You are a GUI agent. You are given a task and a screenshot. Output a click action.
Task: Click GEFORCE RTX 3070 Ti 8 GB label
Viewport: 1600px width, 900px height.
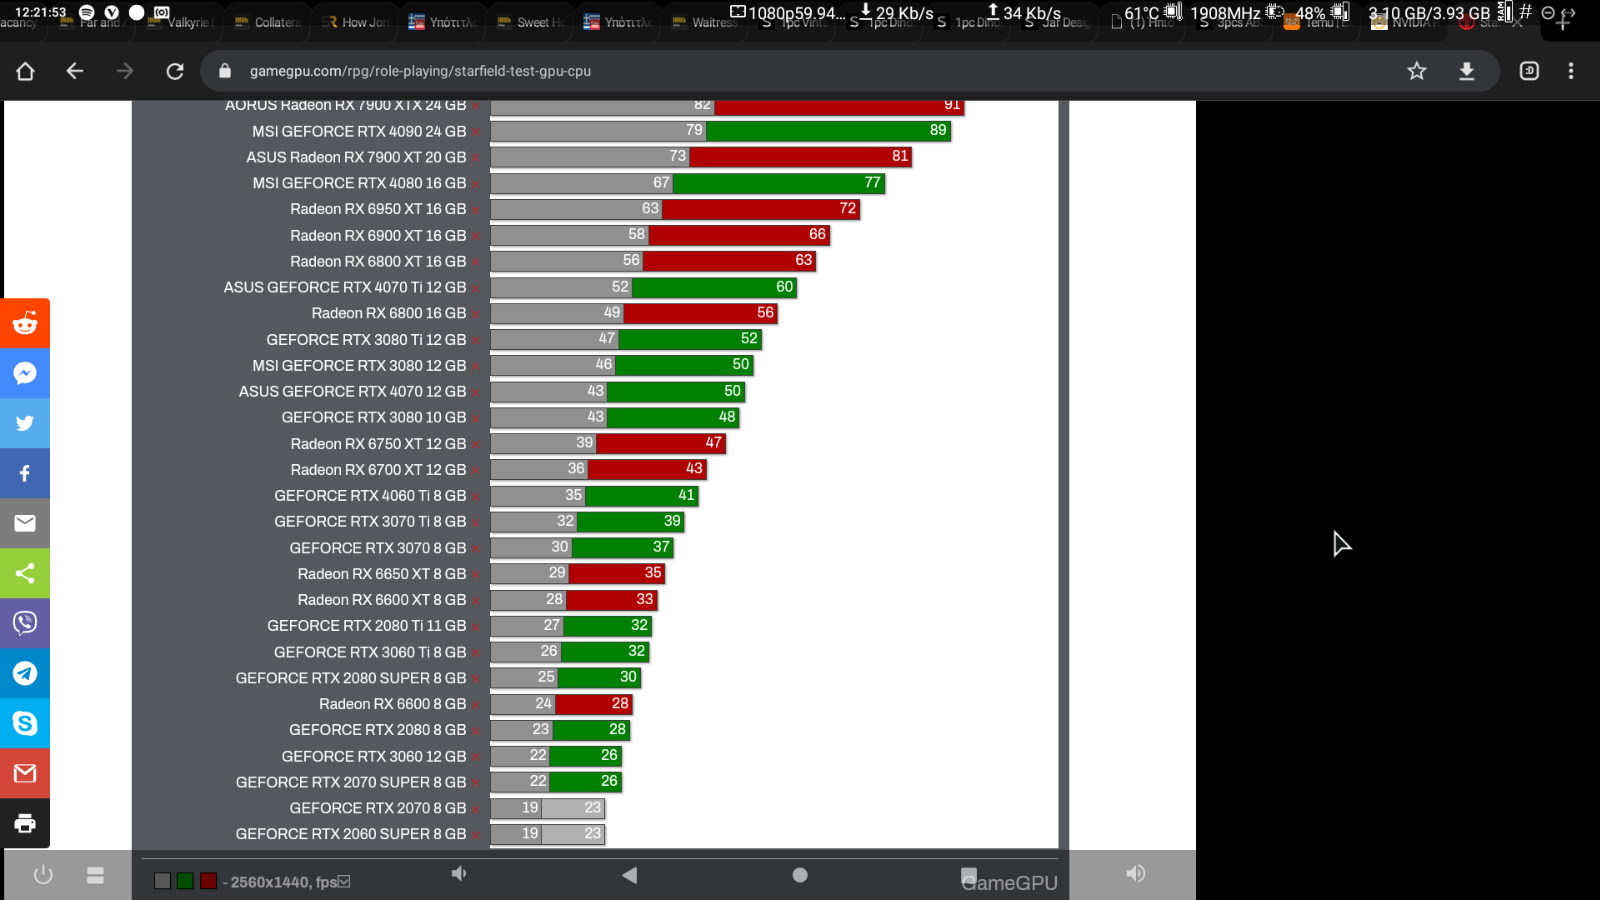click(x=370, y=522)
